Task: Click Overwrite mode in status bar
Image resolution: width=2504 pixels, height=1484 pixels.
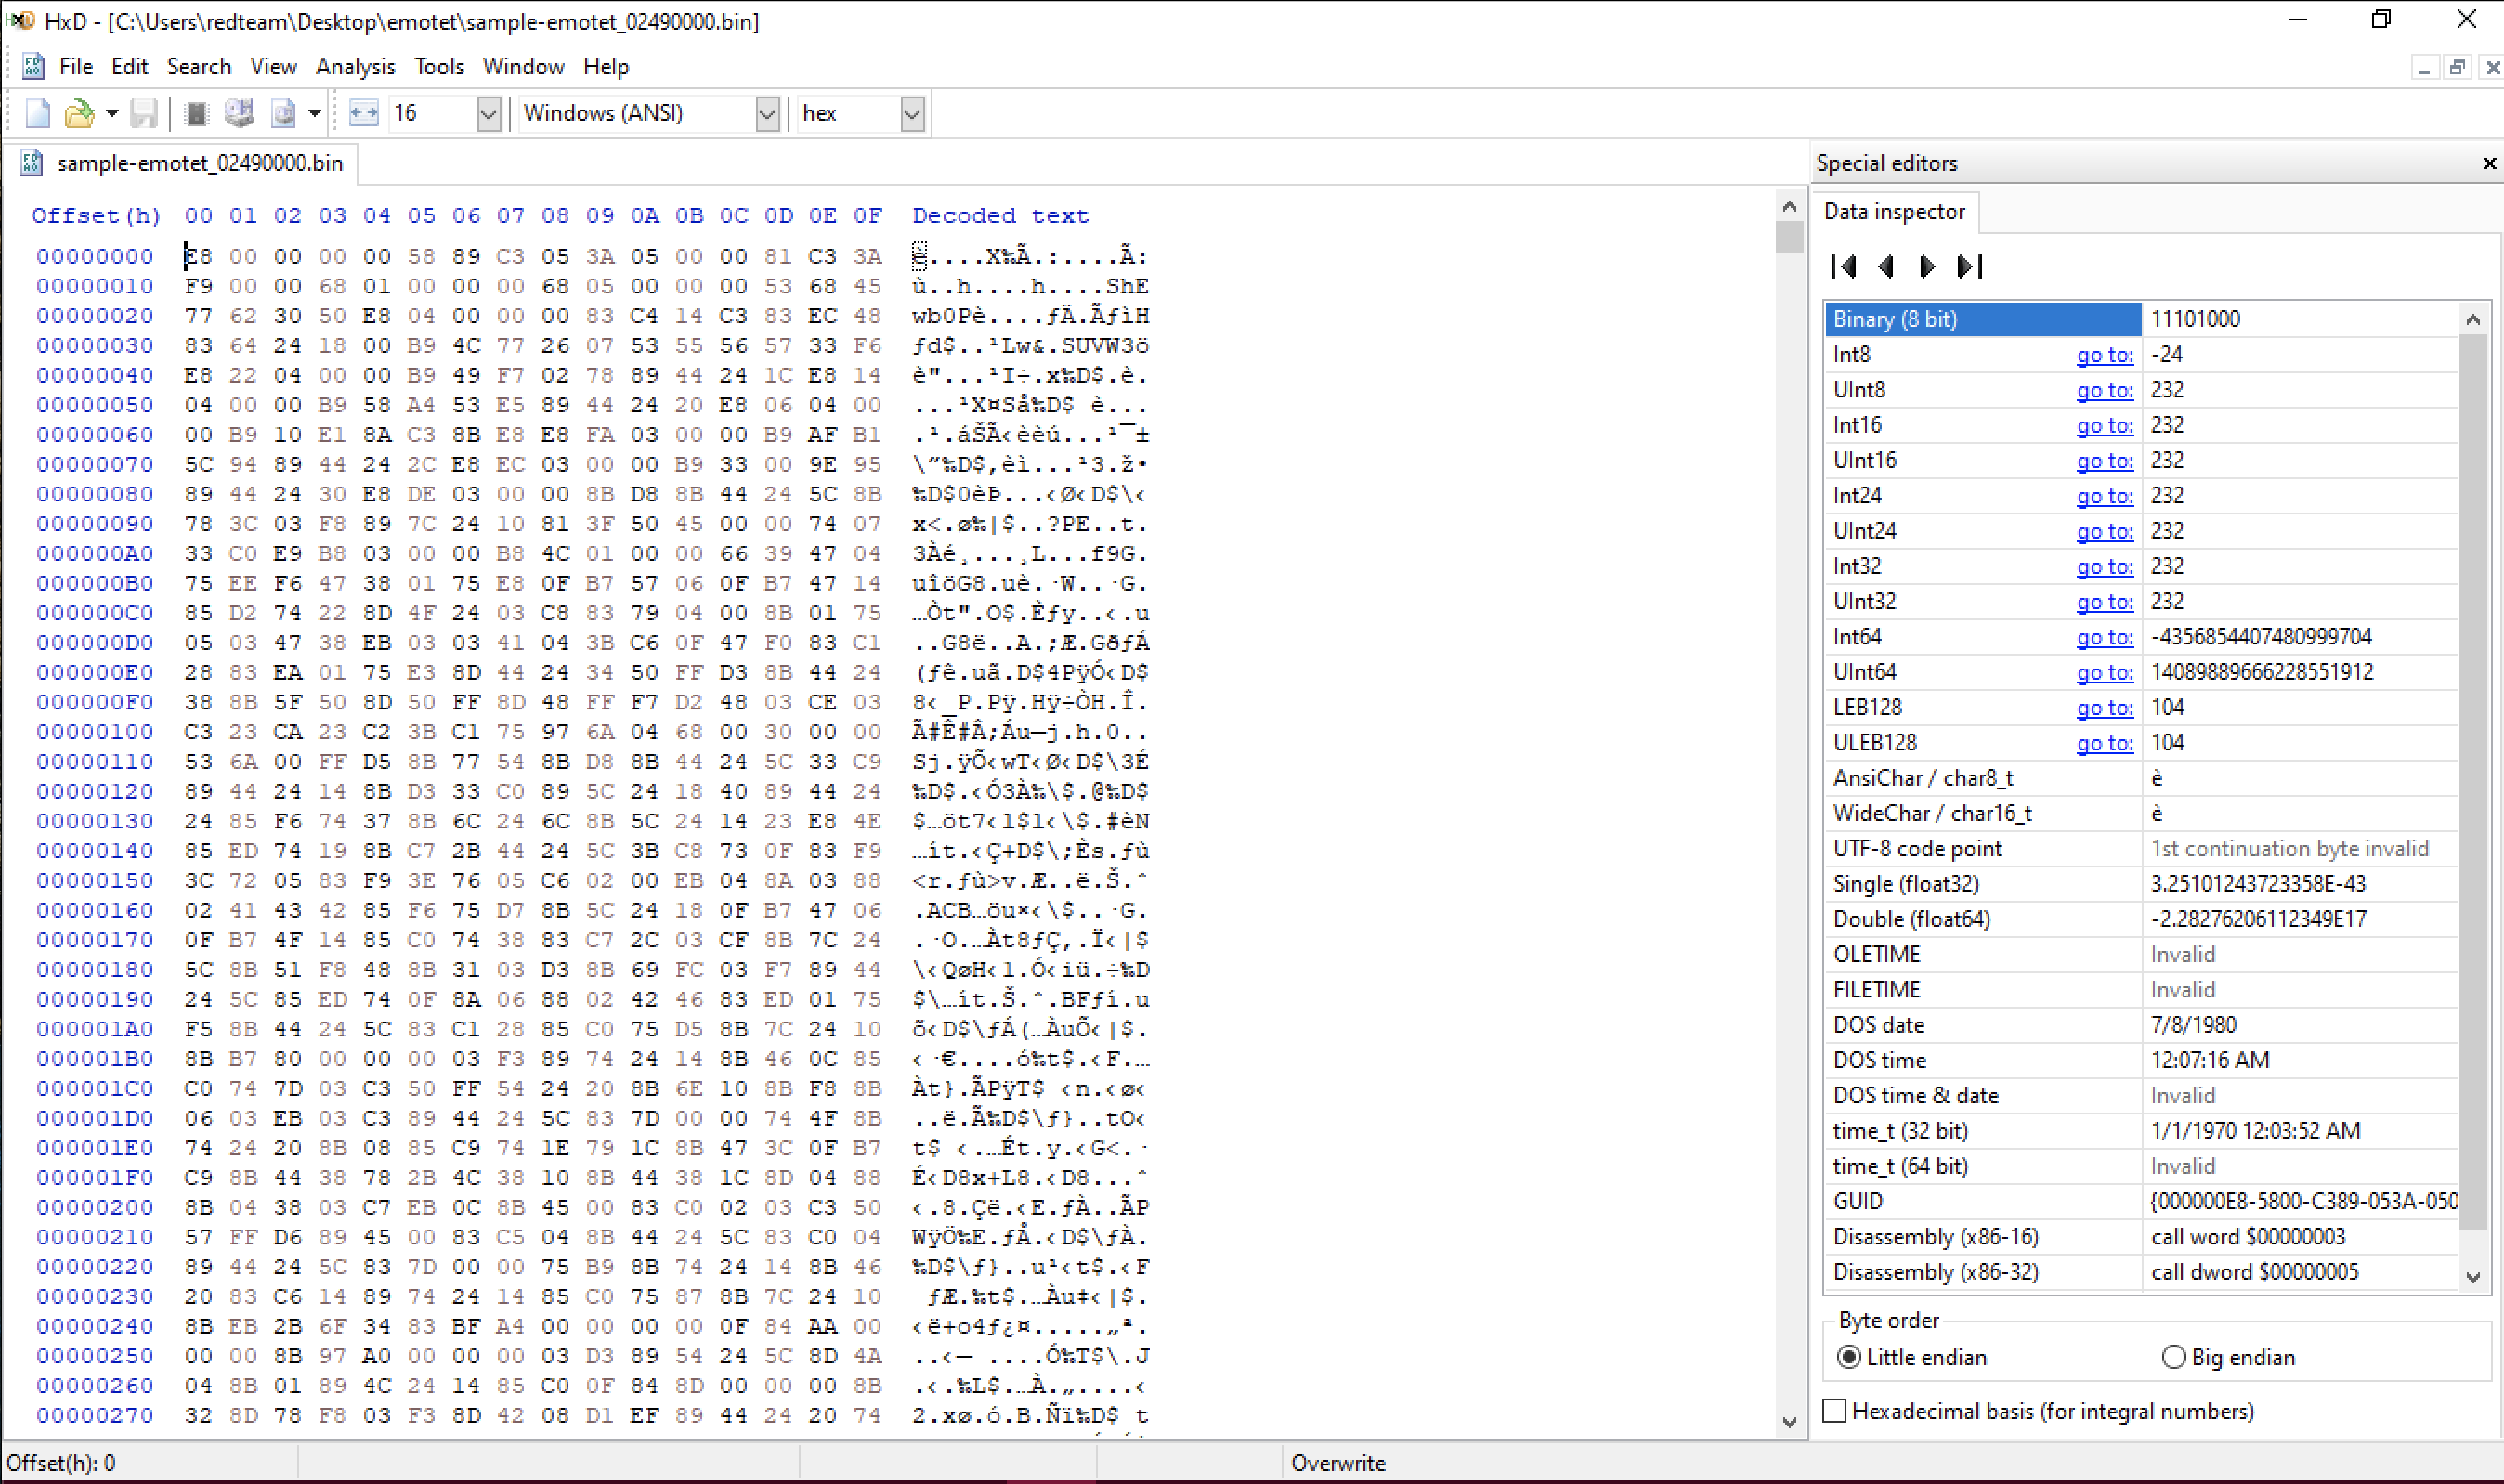Action: click(x=1338, y=1463)
